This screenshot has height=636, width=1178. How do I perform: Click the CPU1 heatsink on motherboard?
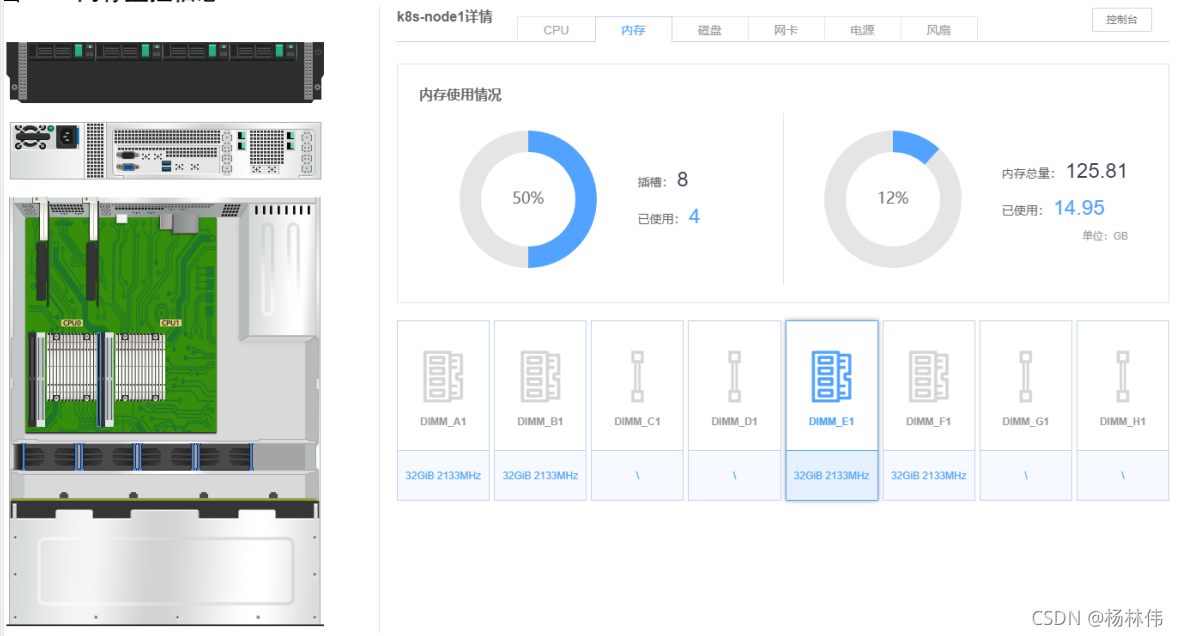pyautogui.click(x=140, y=366)
